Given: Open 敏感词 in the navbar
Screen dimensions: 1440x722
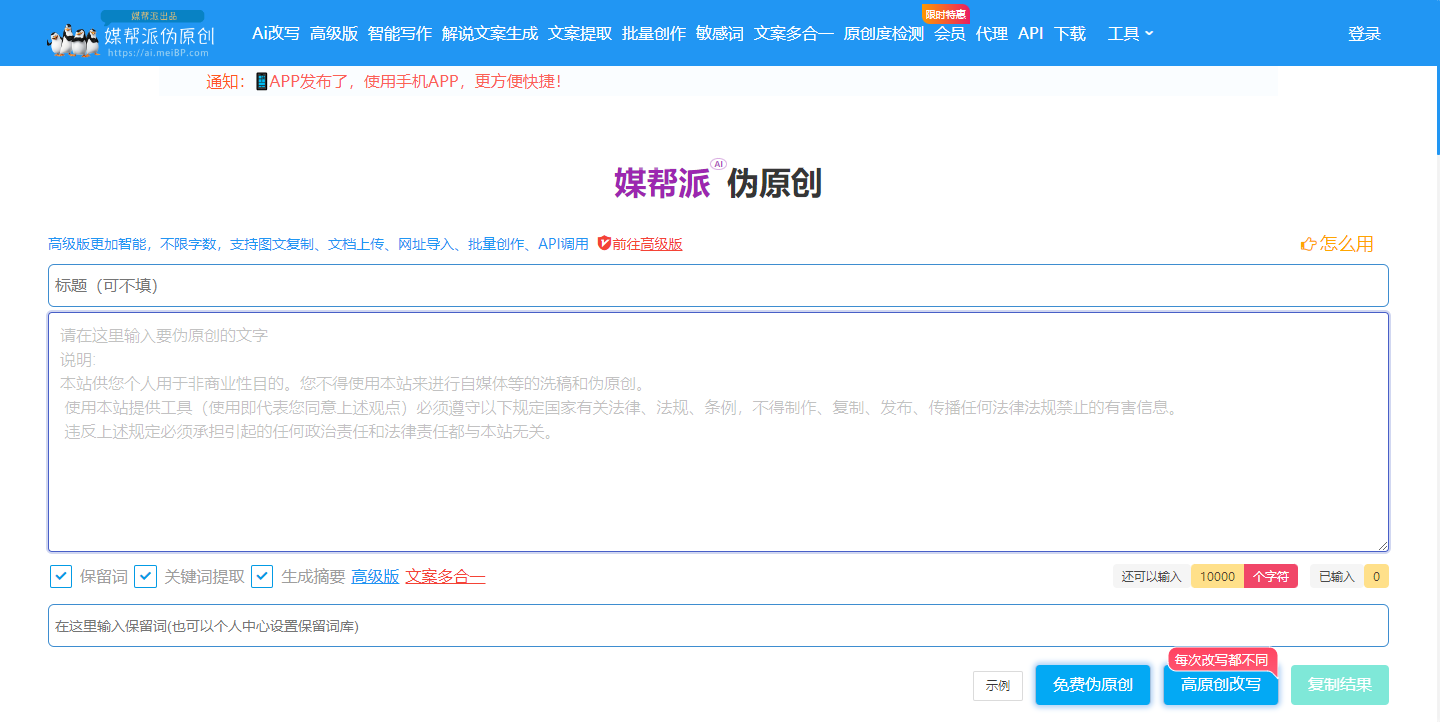Looking at the screenshot, I should point(720,33).
